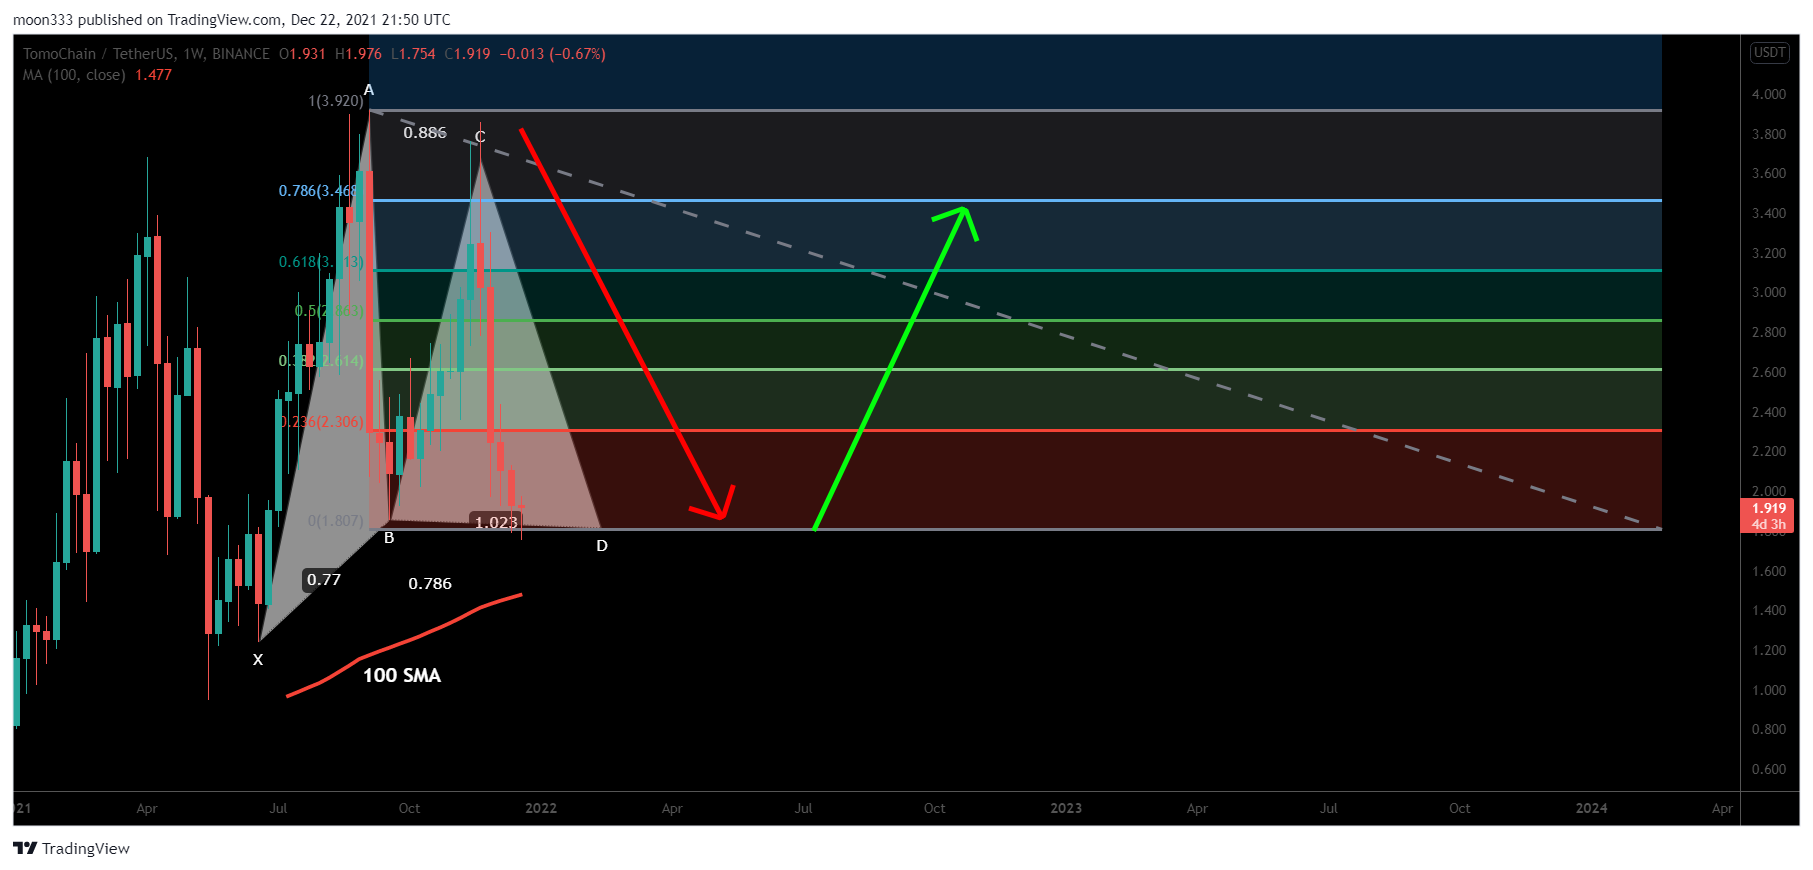Click the 0.236(2.306) Fibonacci level label
The width and height of the screenshot is (1813, 870).
point(321,422)
